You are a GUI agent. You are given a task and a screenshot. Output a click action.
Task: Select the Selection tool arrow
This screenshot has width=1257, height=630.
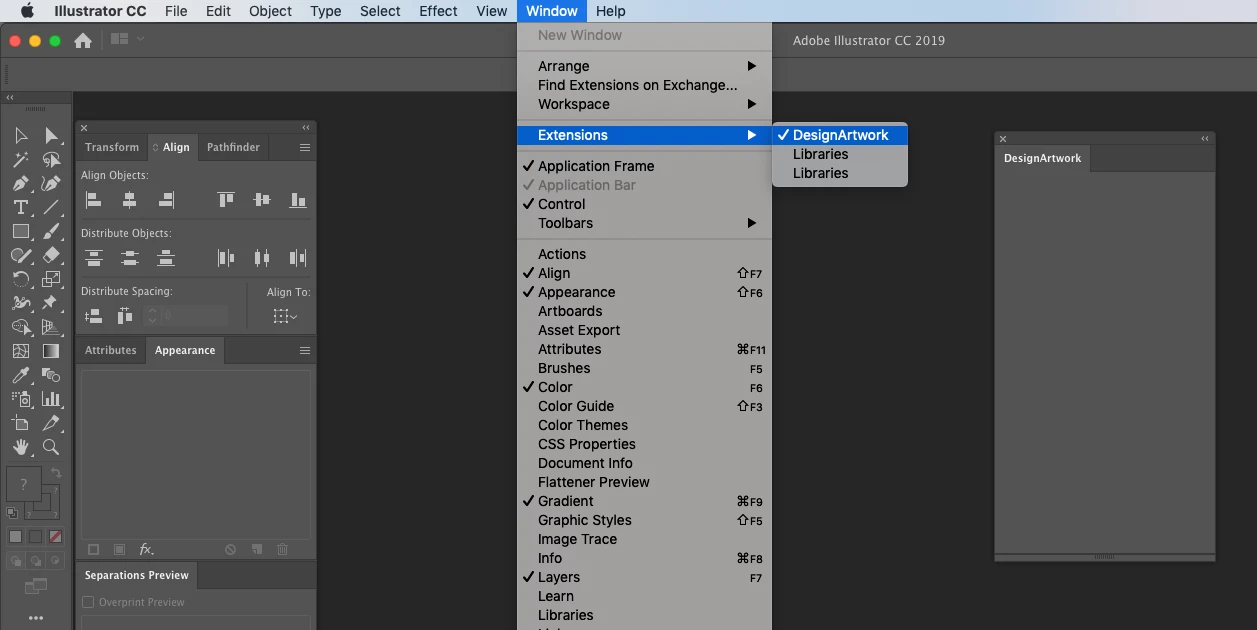tap(21, 136)
